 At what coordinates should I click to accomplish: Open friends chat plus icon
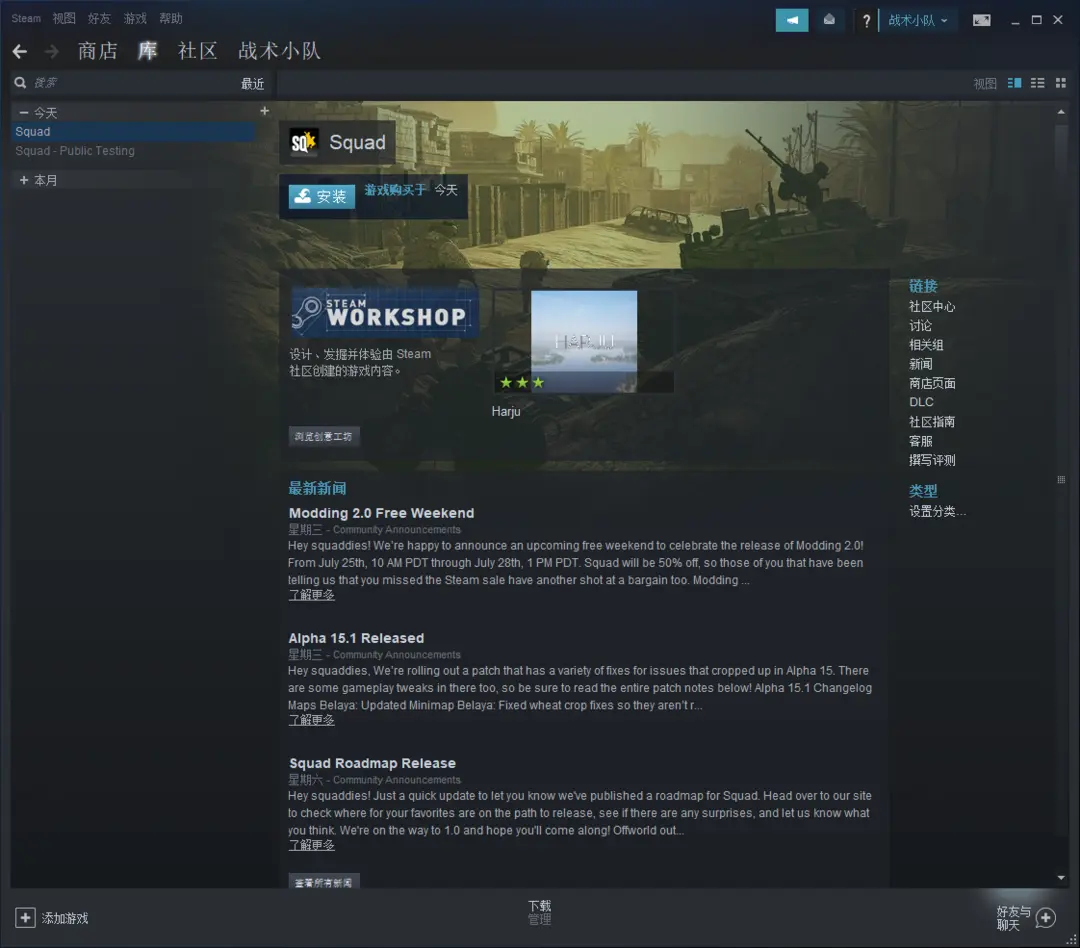tap(1046, 918)
